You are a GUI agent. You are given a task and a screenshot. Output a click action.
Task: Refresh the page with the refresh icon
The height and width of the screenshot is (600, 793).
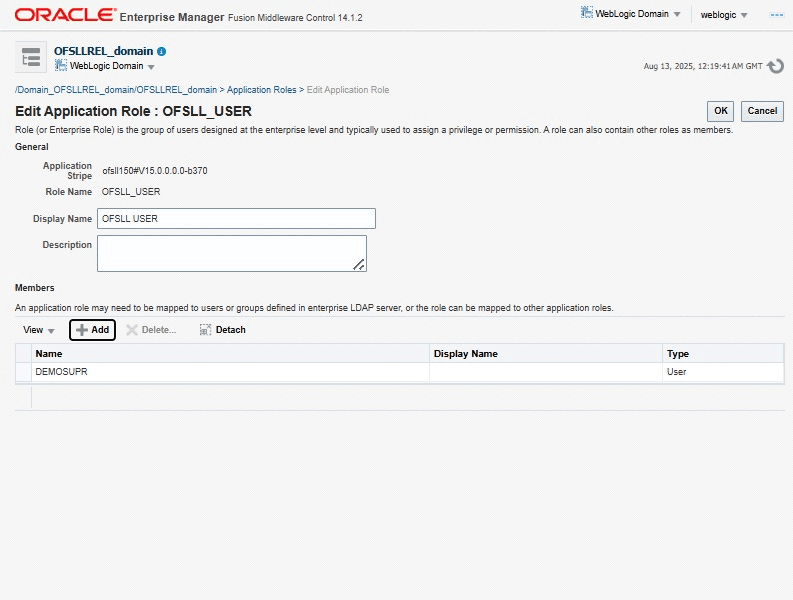point(775,66)
